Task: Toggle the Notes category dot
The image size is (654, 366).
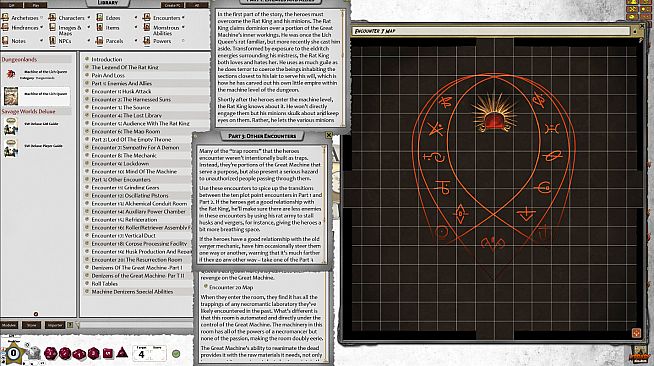Action: click(x=41, y=40)
